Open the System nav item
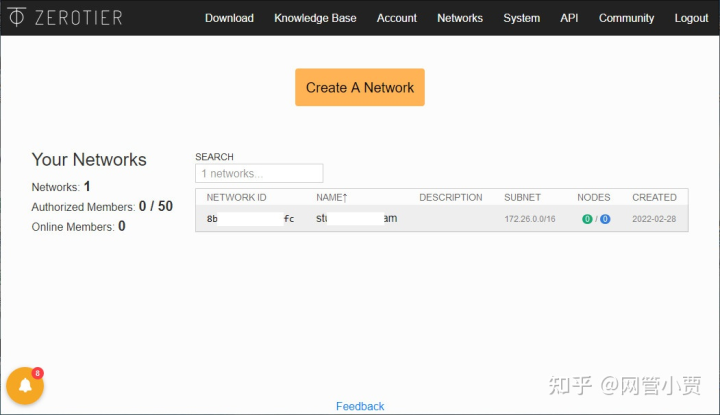Viewport: 720px width, 415px height. point(522,18)
